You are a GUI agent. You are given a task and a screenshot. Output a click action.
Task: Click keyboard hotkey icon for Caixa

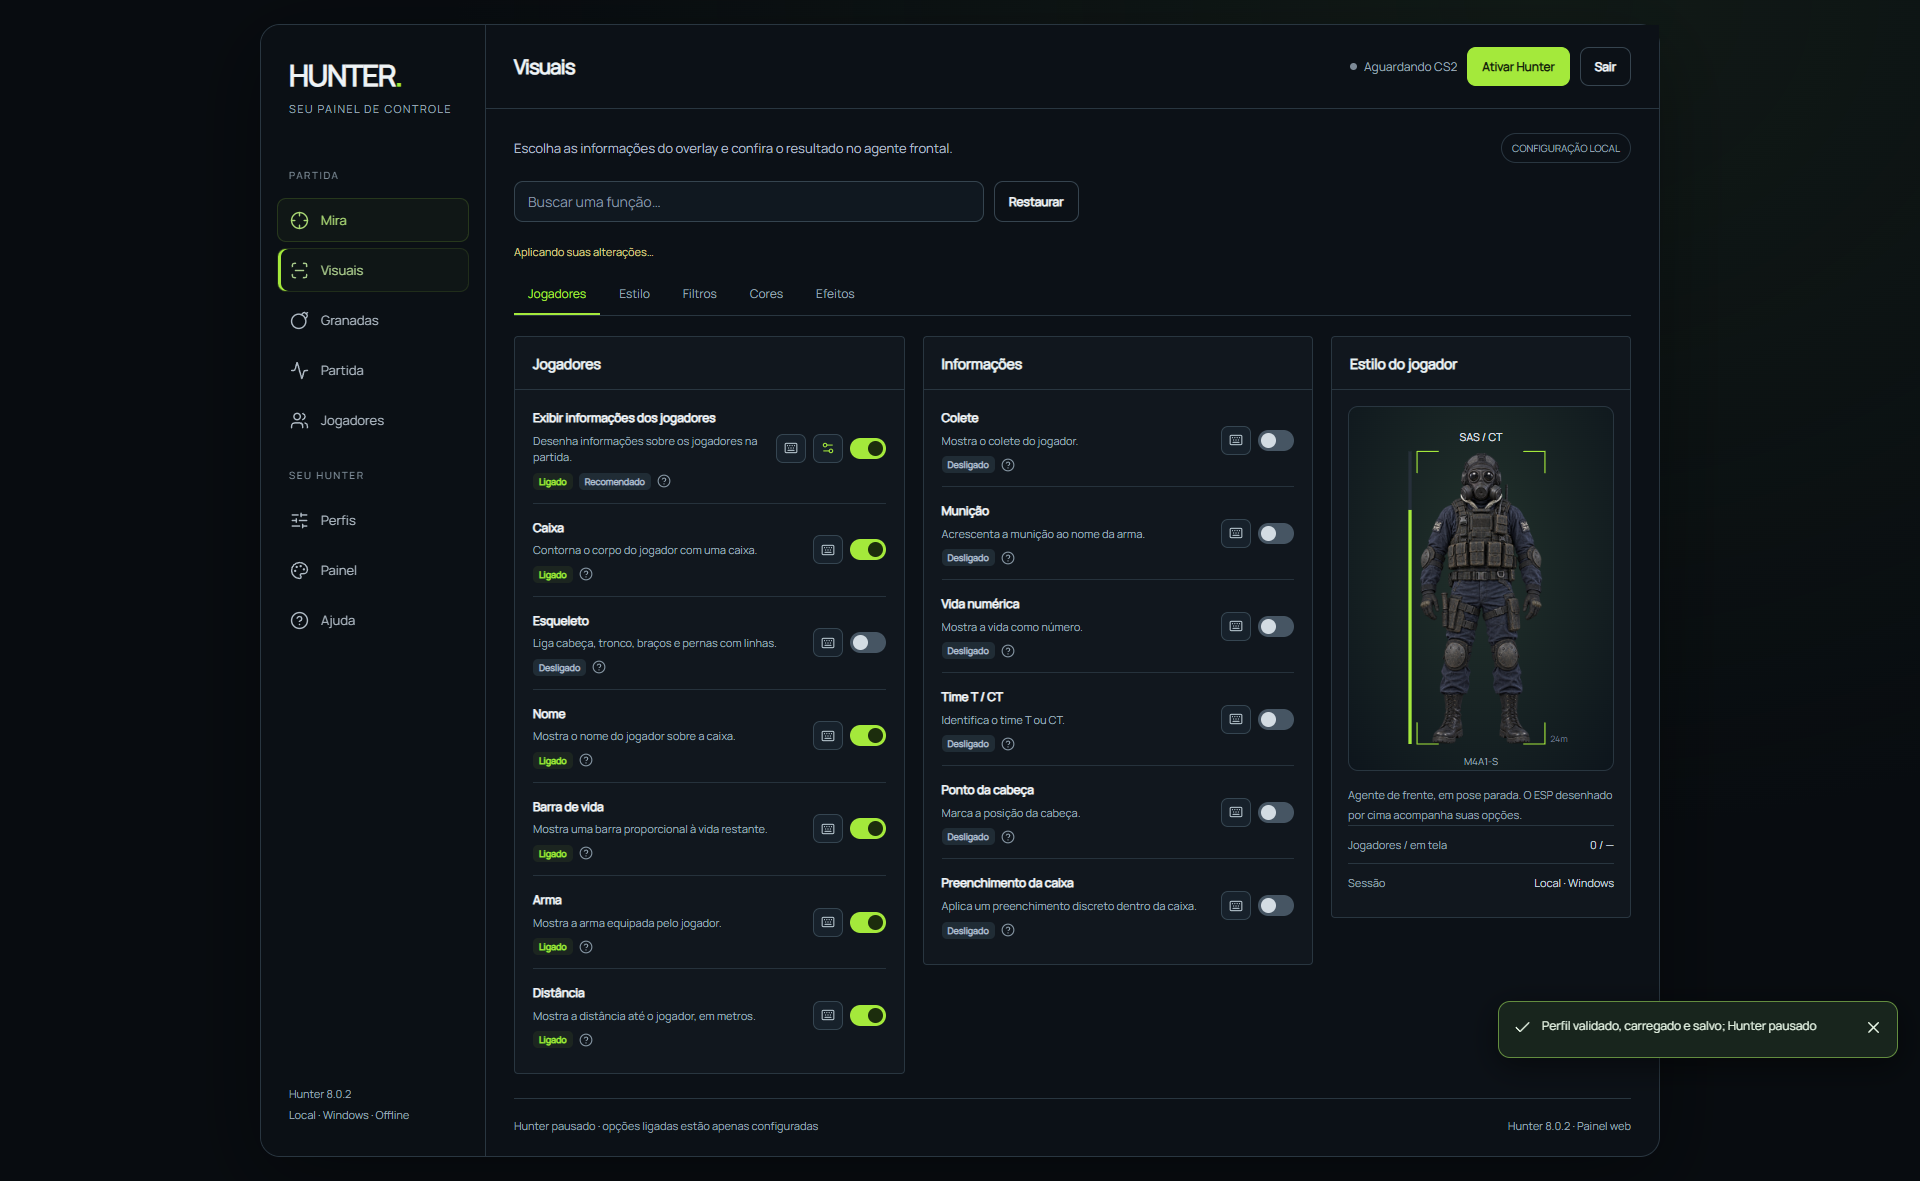[828, 549]
